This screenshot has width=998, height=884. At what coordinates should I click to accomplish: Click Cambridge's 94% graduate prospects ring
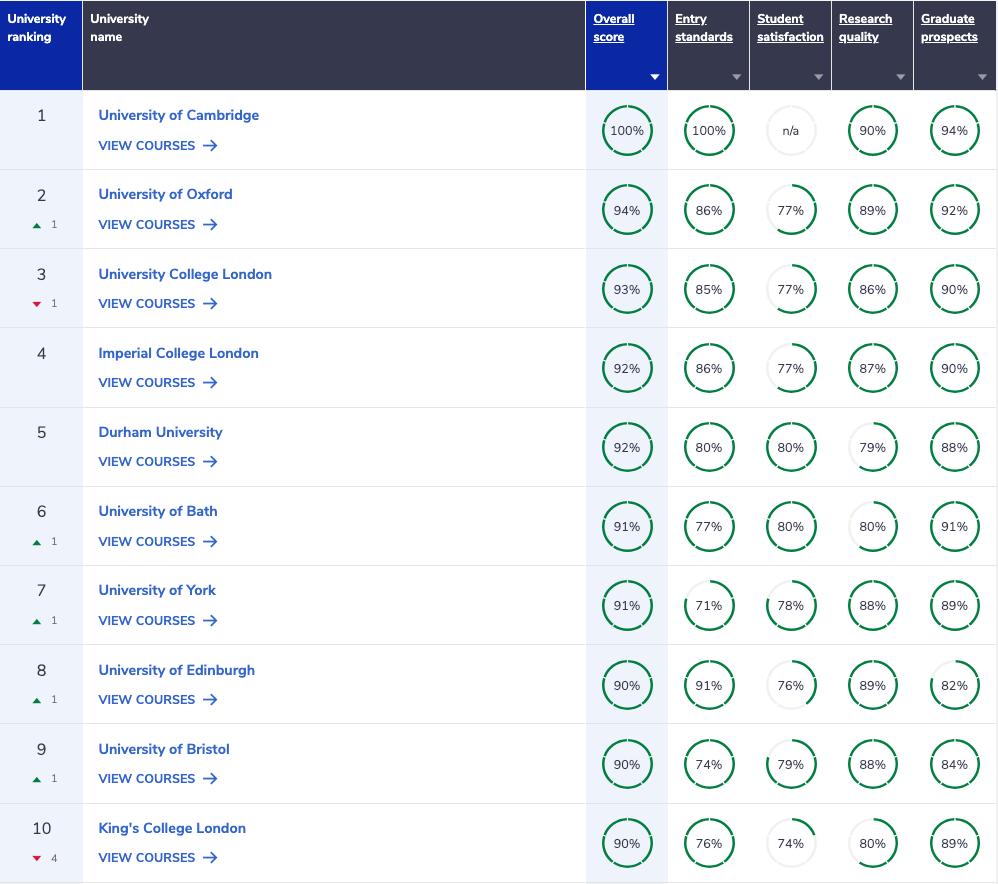(x=954, y=130)
